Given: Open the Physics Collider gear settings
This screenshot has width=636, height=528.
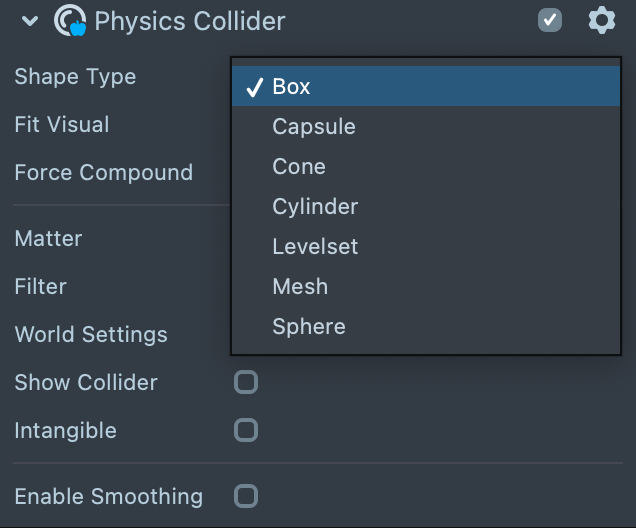Looking at the screenshot, I should [x=601, y=20].
